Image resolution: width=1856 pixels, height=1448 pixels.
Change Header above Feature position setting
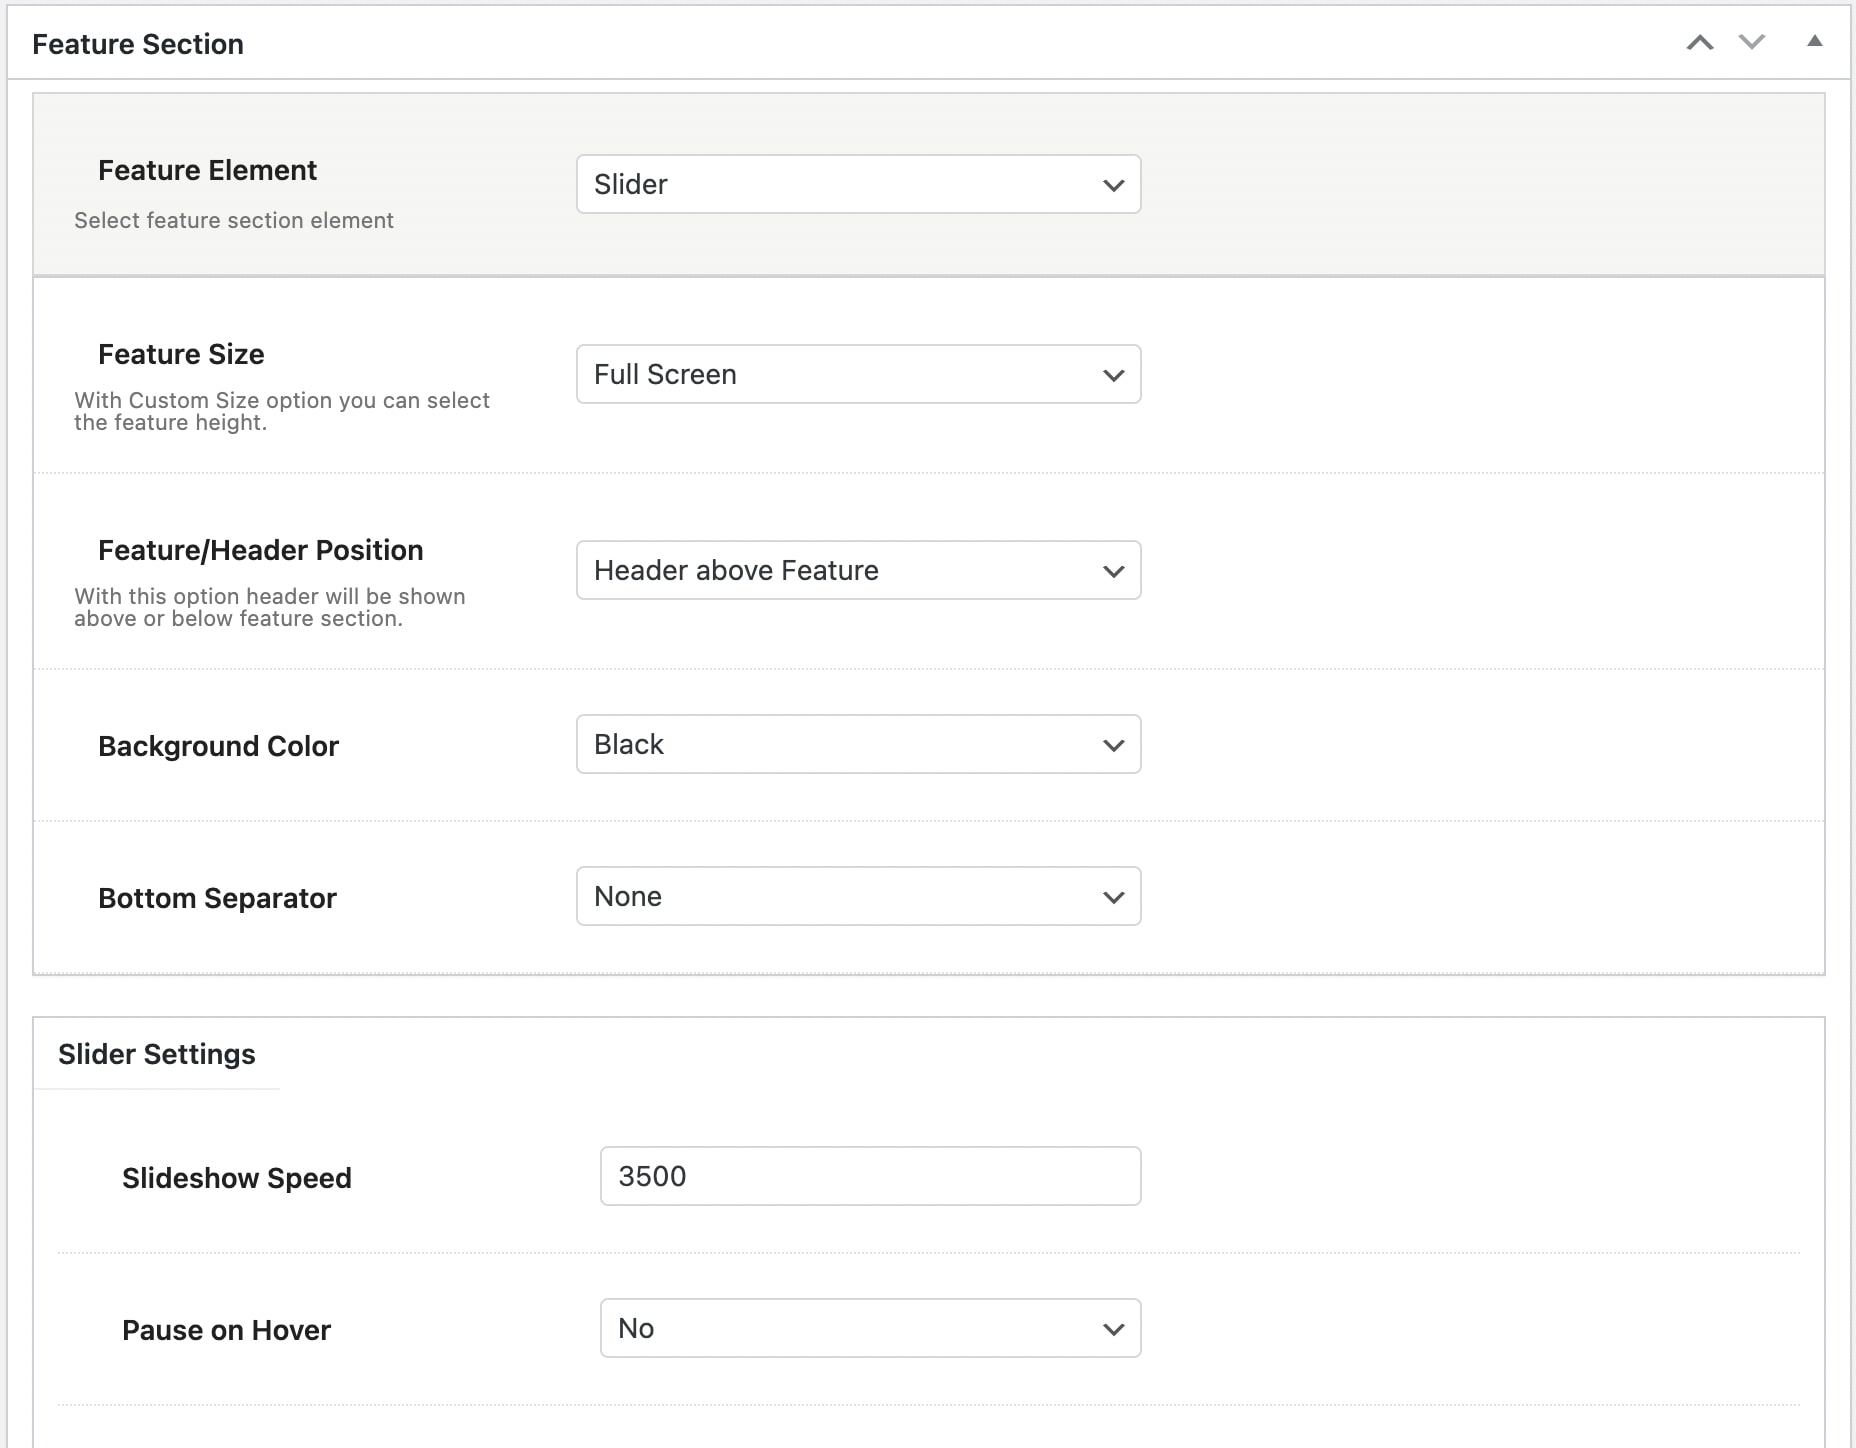(858, 570)
